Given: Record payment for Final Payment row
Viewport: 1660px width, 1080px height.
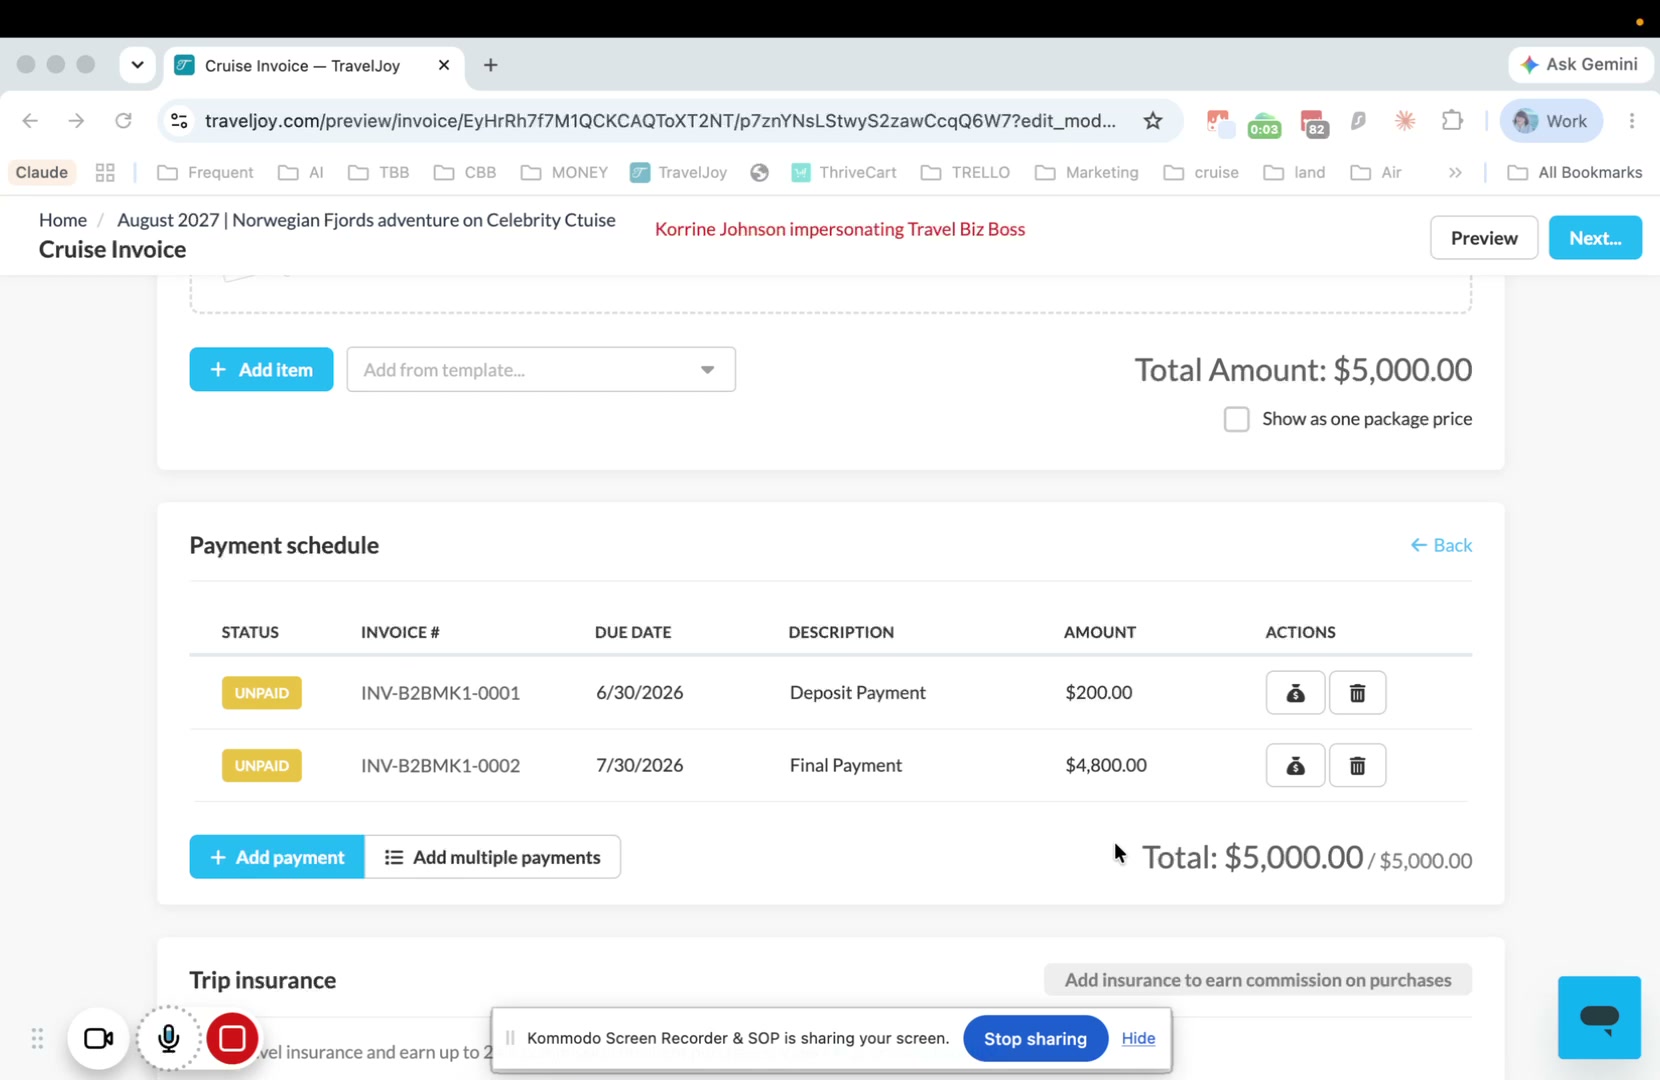Looking at the screenshot, I should pyautogui.click(x=1295, y=766).
